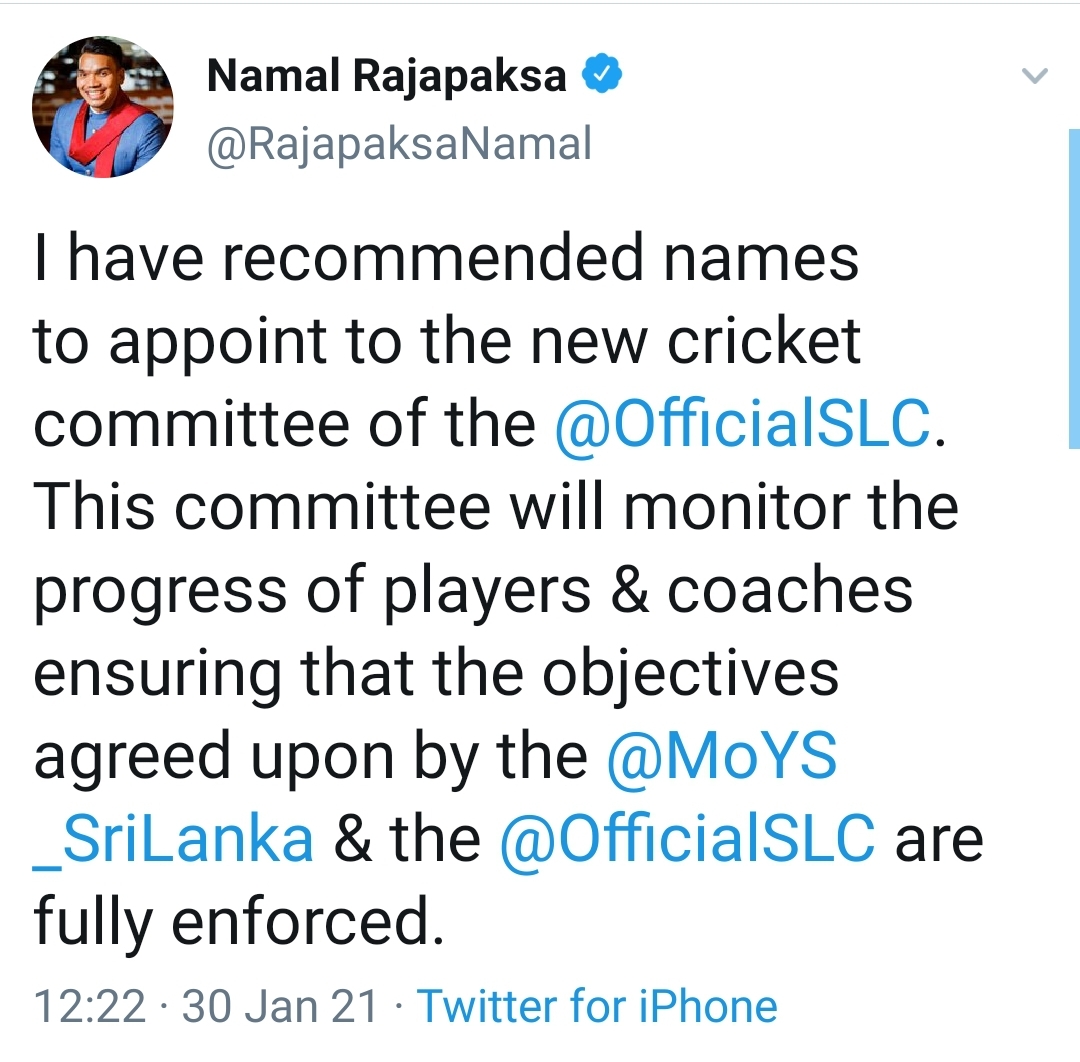Open the @RajapaksaNamal handle
The image size is (1080, 1062).
(399, 145)
